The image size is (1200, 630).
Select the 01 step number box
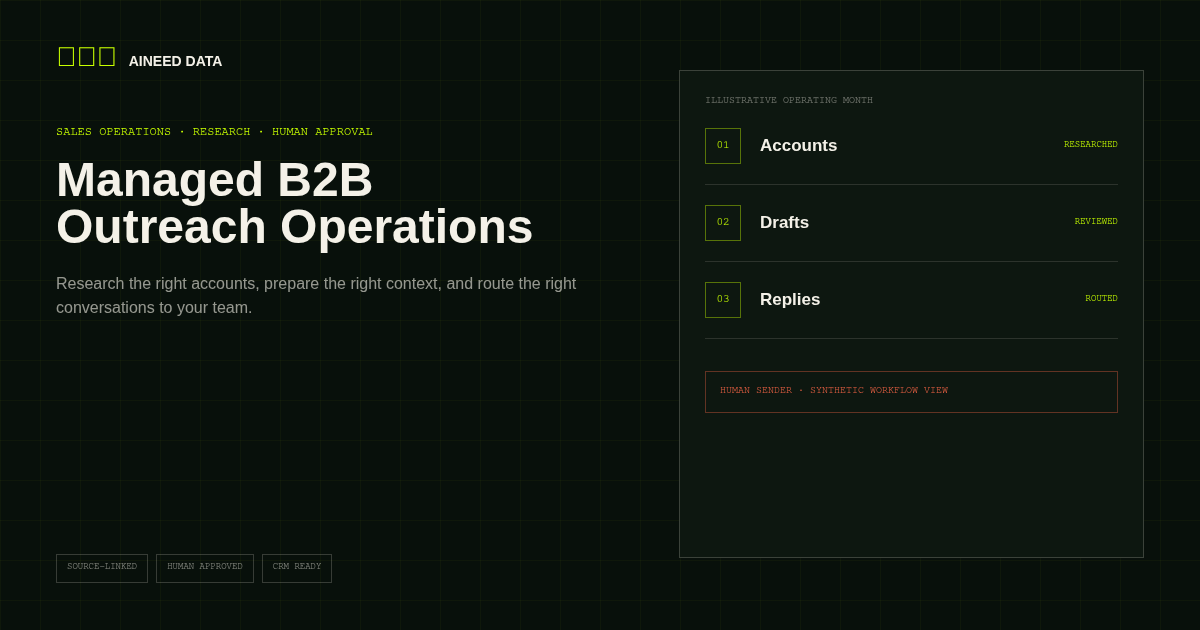723,146
